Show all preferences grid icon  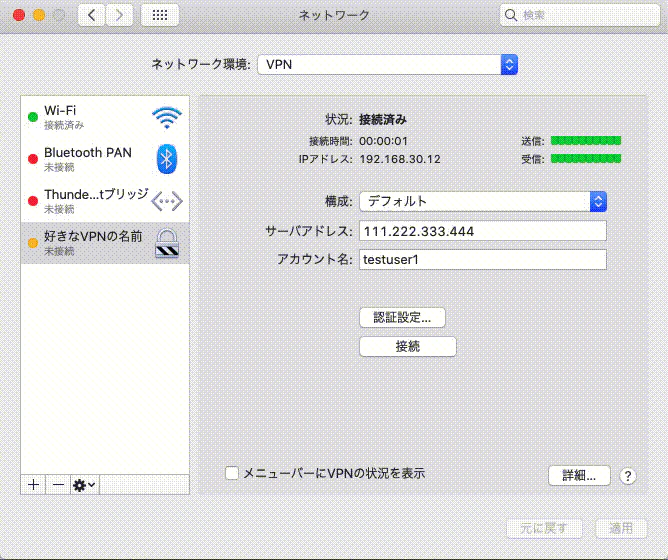click(x=160, y=15)
